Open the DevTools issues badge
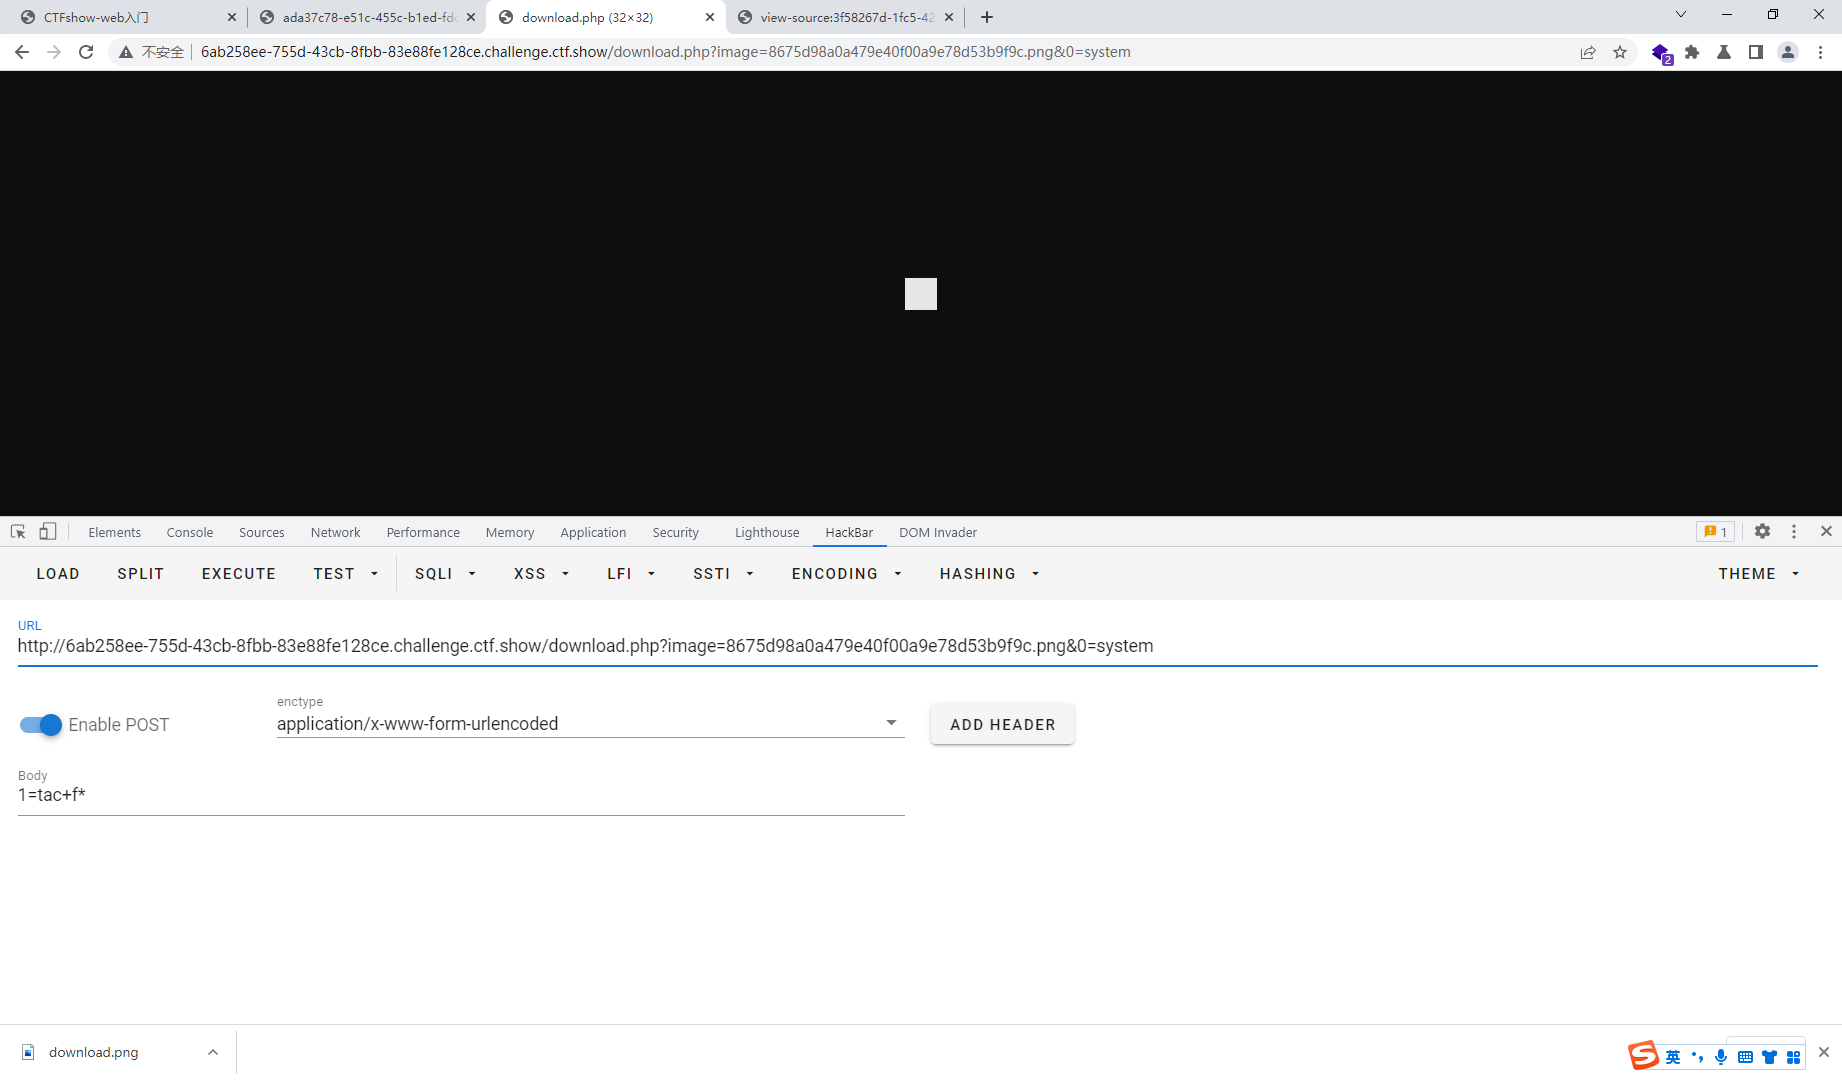This screenshot has height=1080, width=1842. coord(1715,532)
